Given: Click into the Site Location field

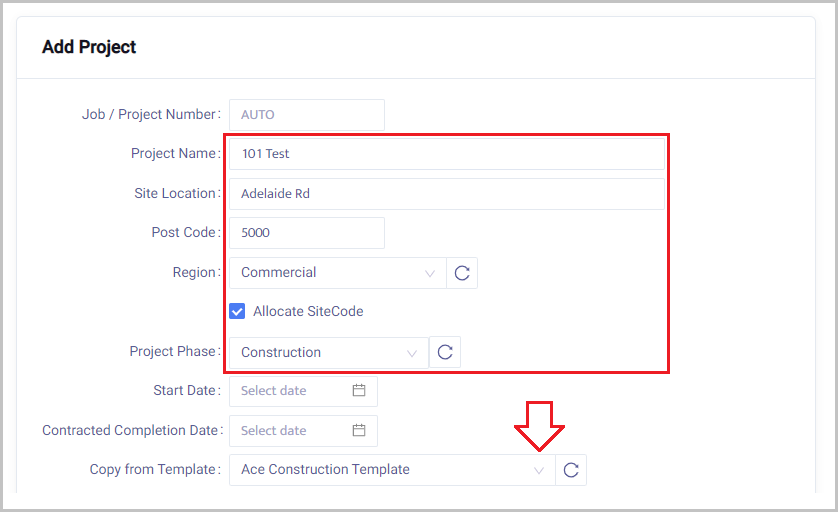Looking at the screenshot, I should click(446, 193).
